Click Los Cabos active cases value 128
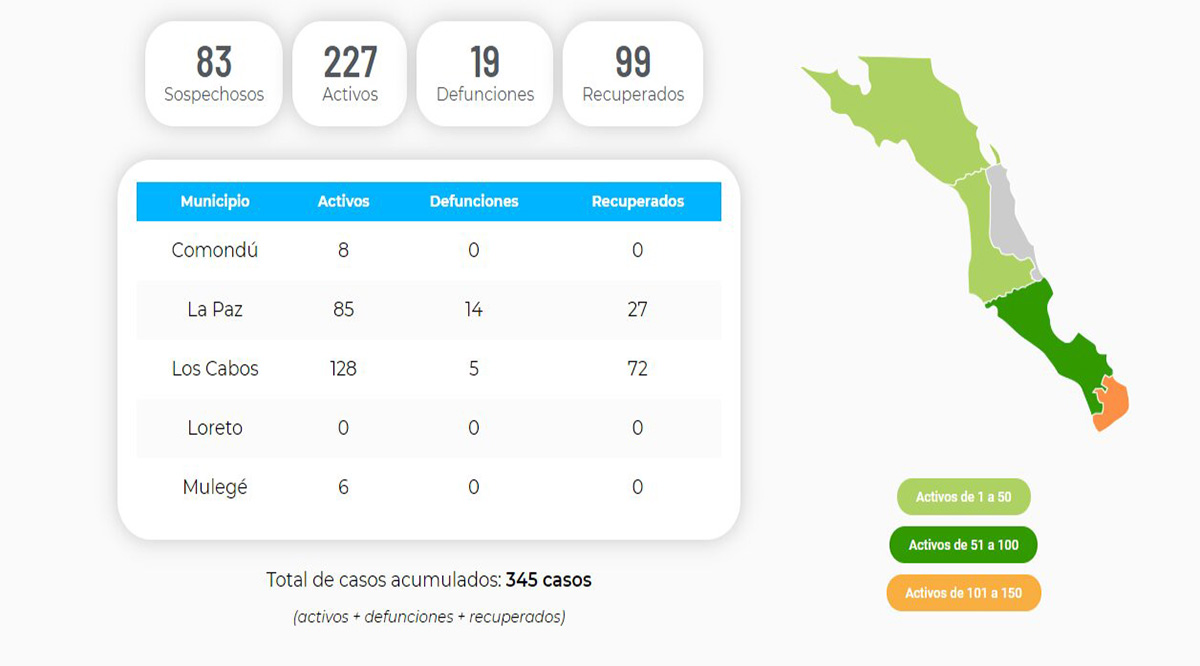This screenshot has width=1200, height=666. (343, 368)
